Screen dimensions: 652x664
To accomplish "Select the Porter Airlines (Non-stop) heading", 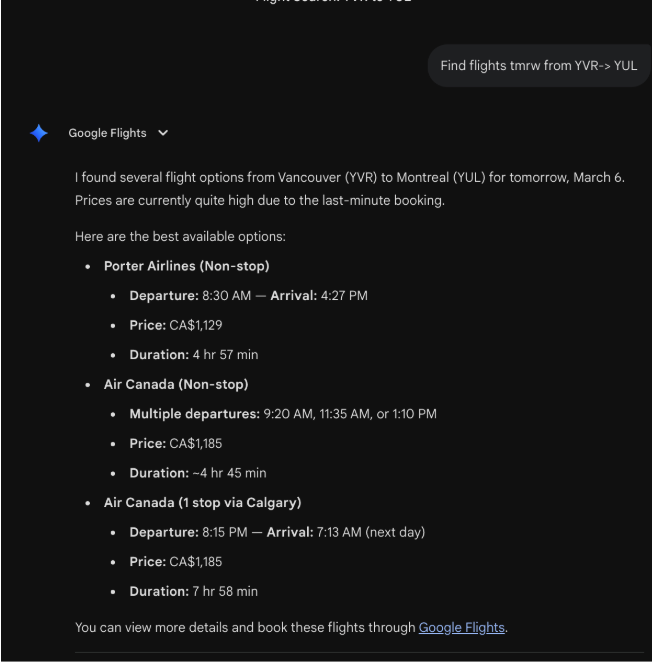I will pyautogui.click(x=187, y=266).
